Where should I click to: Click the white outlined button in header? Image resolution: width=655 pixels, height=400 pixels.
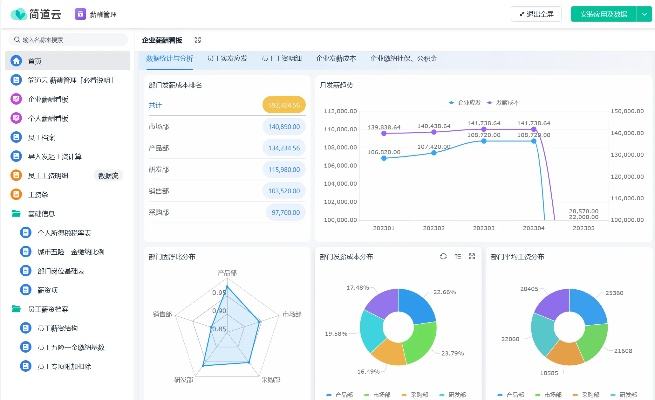tap(535, 14)
